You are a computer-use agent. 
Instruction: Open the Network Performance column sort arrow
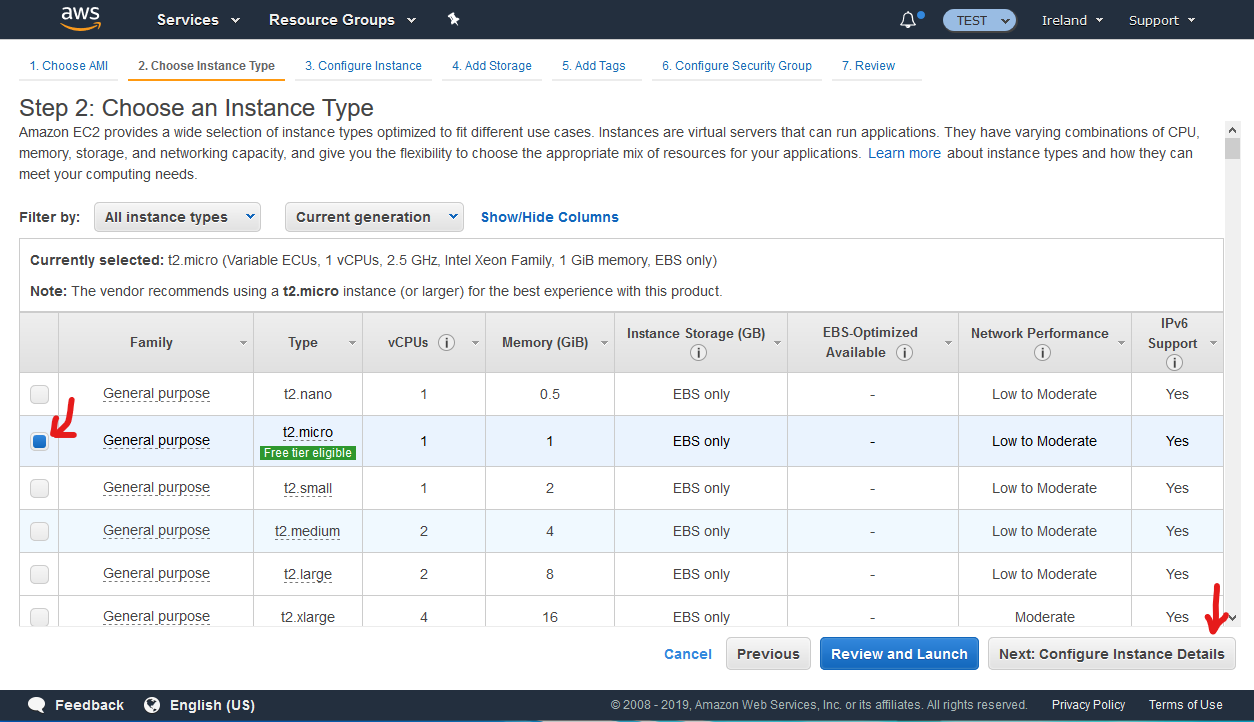point(1121,343)
